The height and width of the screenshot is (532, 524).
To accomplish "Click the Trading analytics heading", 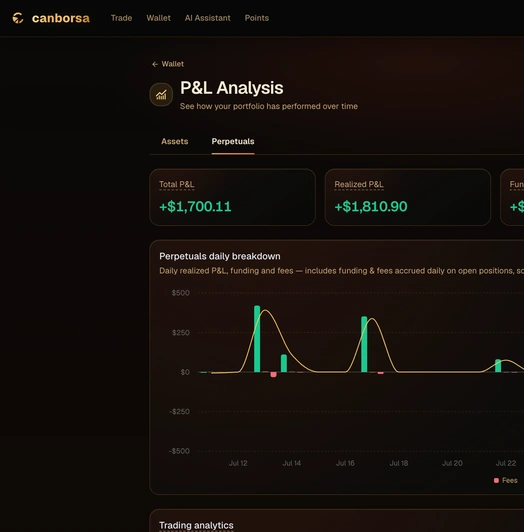I will [x=196, y=525].
